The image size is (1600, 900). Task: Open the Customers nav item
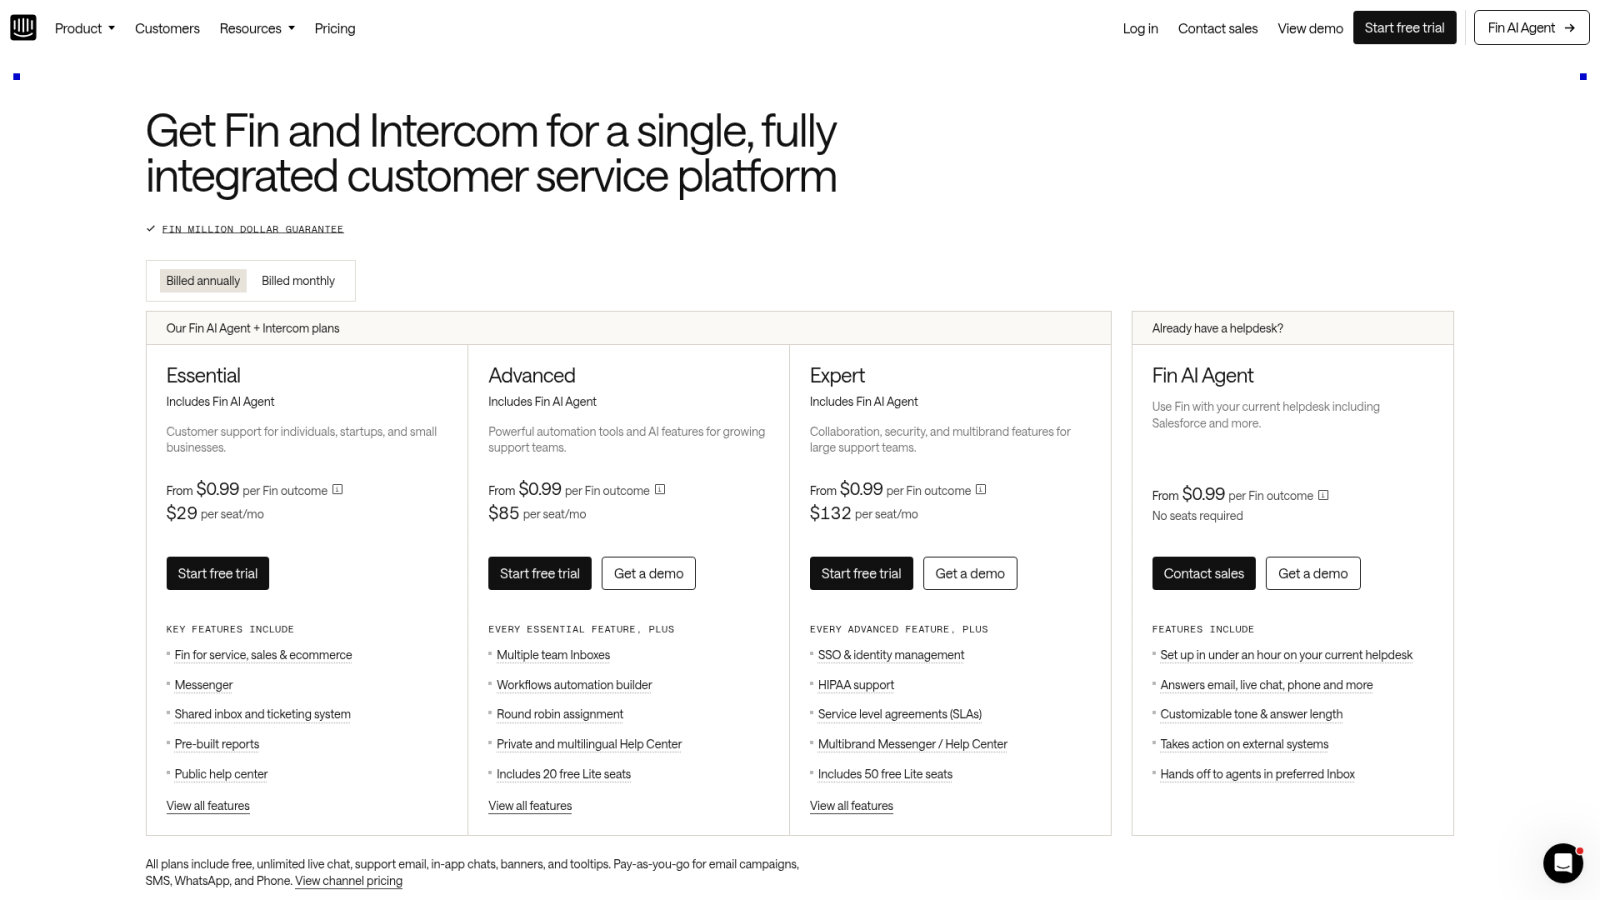(167, 28)
